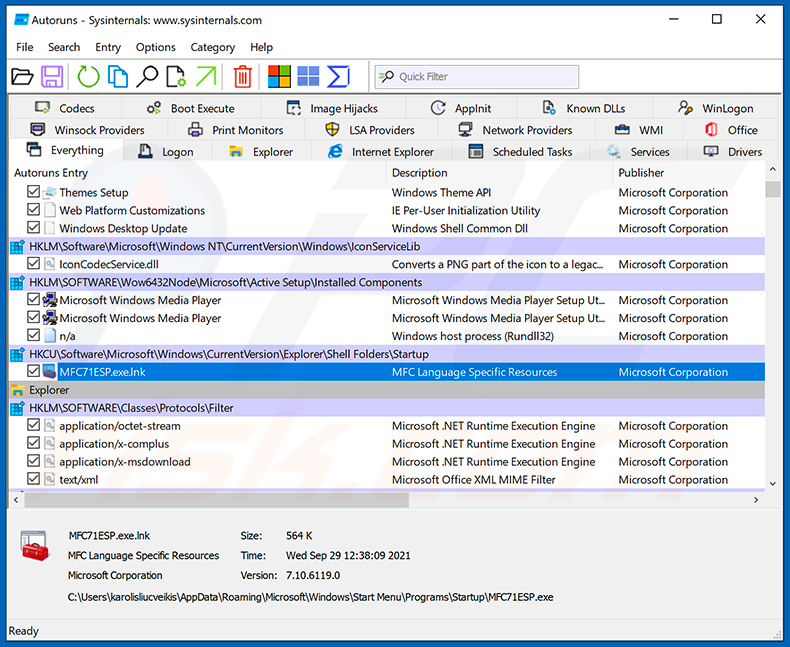Switch to the WMI tab

pos(639,130)
